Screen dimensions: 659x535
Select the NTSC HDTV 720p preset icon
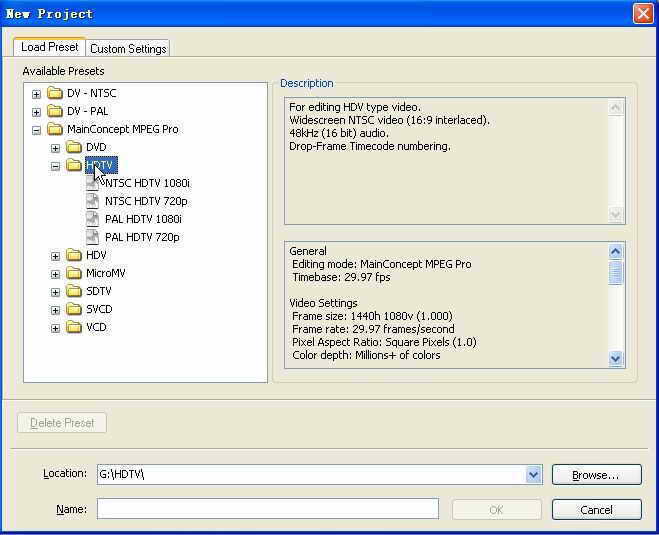93,201
